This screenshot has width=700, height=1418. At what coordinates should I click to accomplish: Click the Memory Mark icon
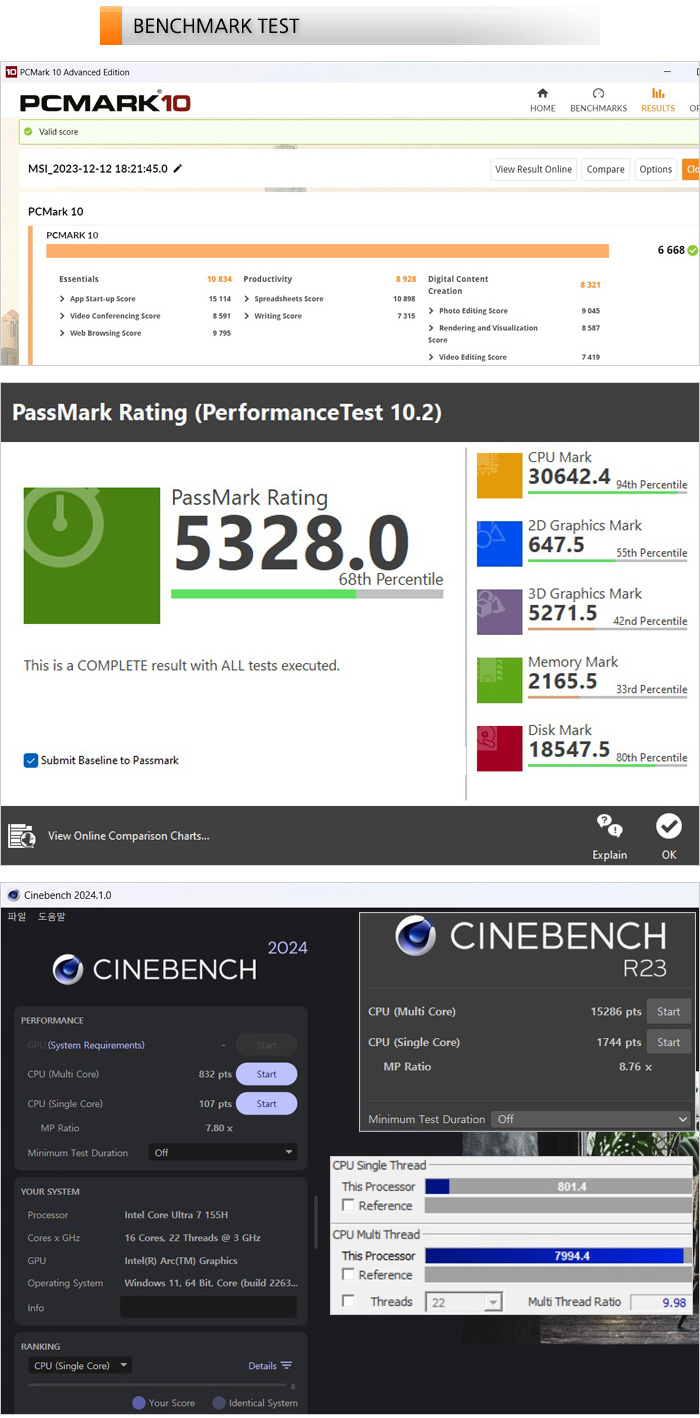coord(499,680)
